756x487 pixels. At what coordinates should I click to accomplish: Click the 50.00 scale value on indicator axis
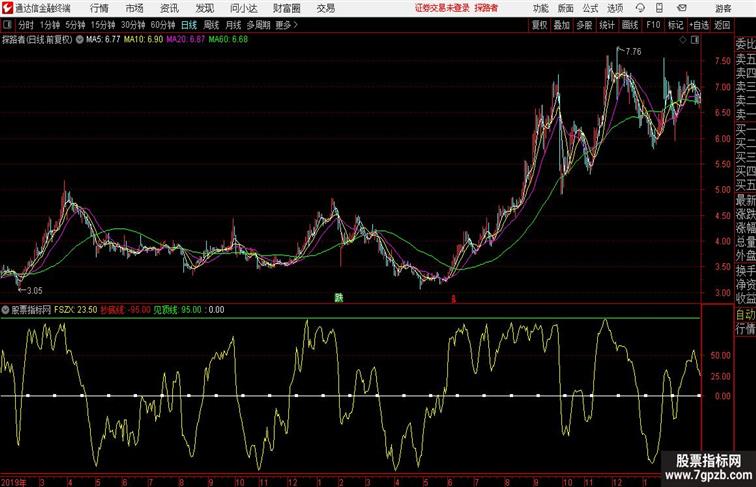[x=720, y=355]
